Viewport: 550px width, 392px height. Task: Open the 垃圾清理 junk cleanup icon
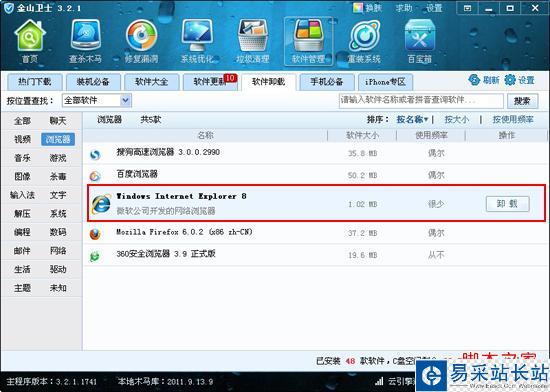[x=253, y=41]
